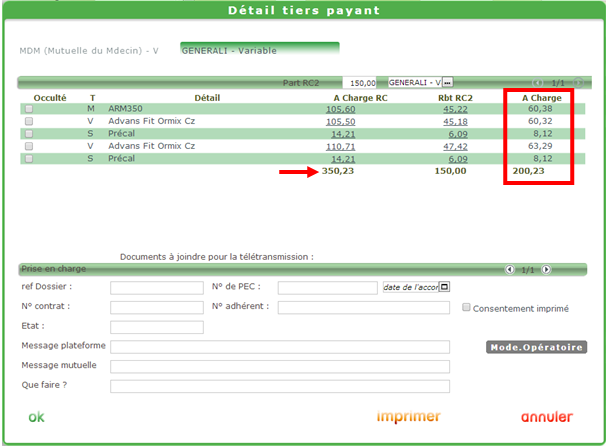Click previous arrow in Prise en charge bar

point(510,269)
